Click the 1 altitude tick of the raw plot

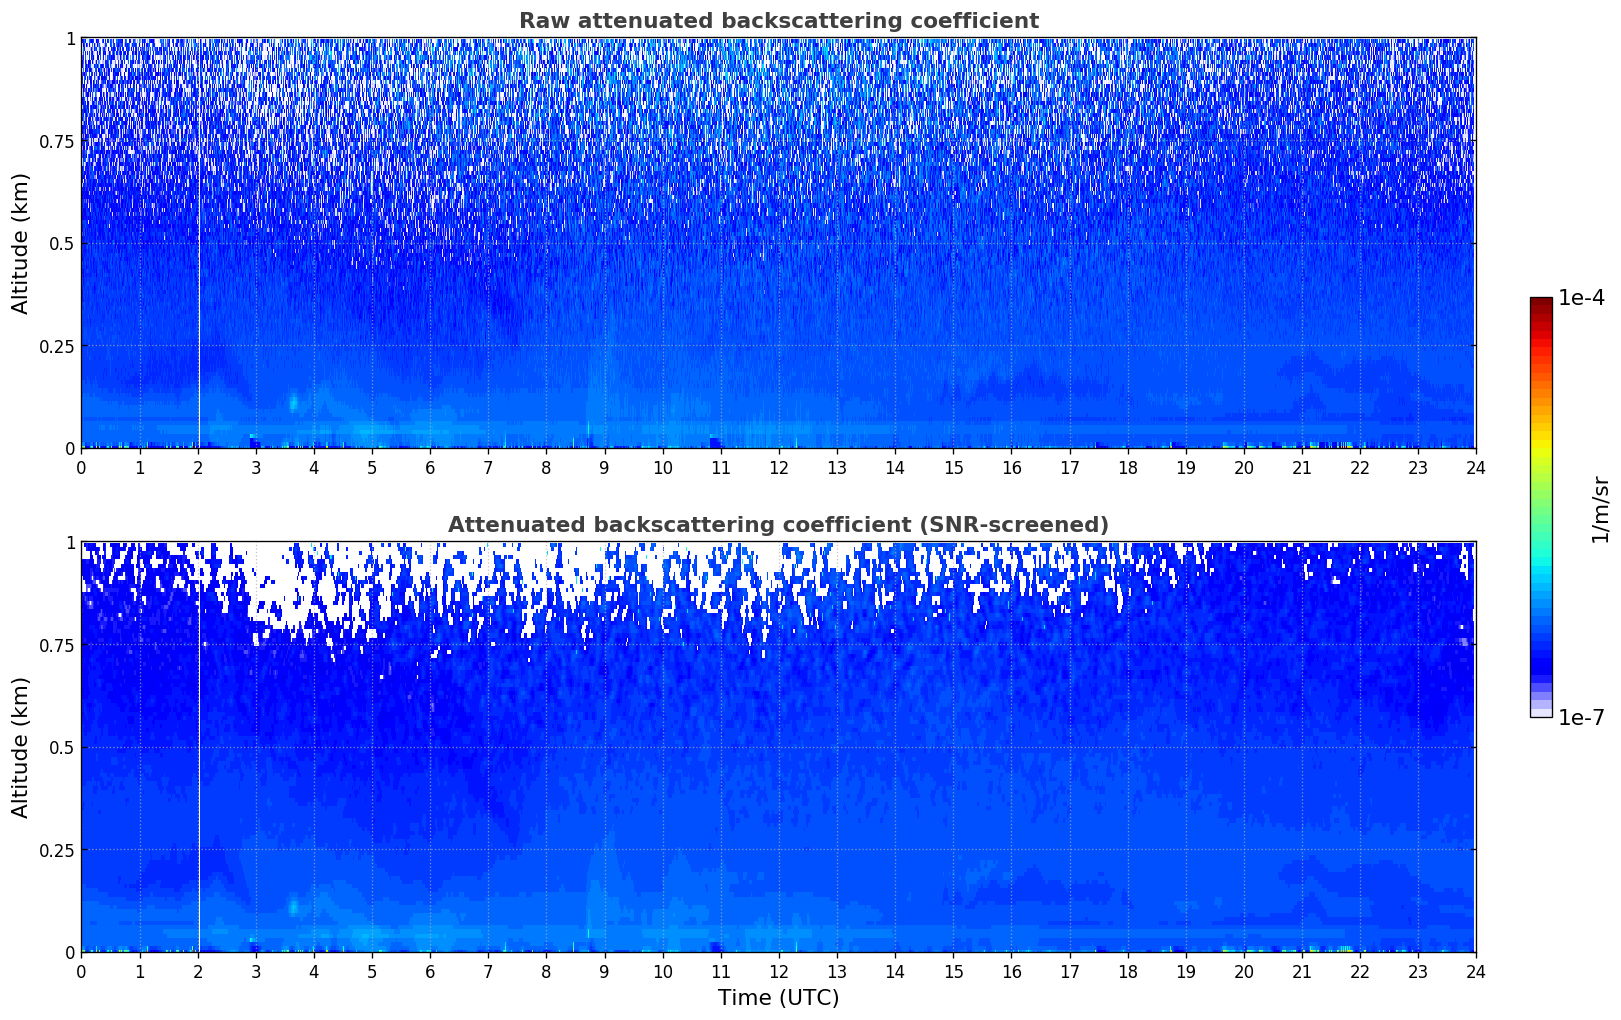click(70, 39)
